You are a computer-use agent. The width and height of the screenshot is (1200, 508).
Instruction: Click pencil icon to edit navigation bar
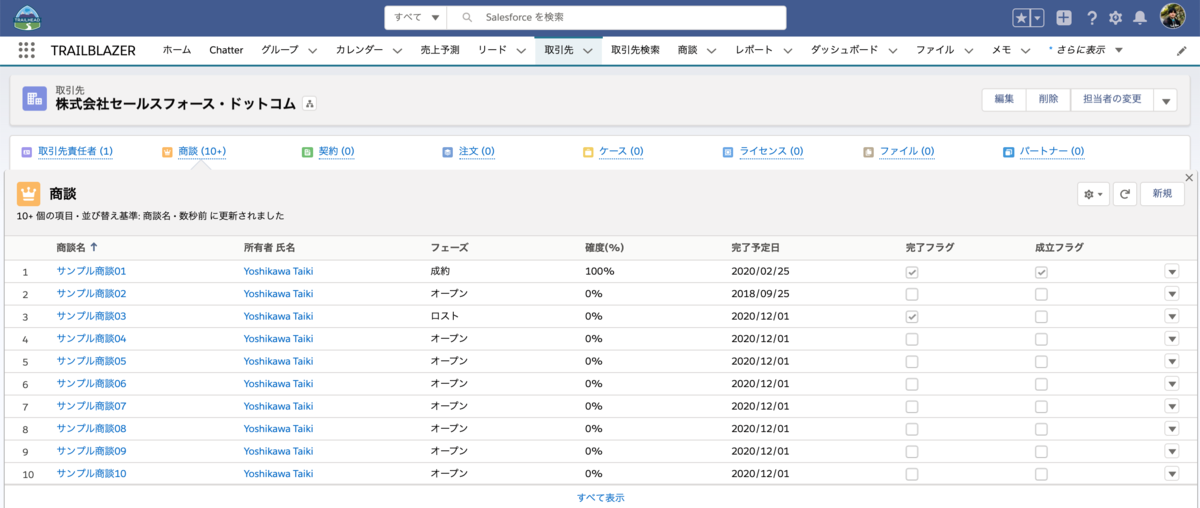tap(1182, 50)
